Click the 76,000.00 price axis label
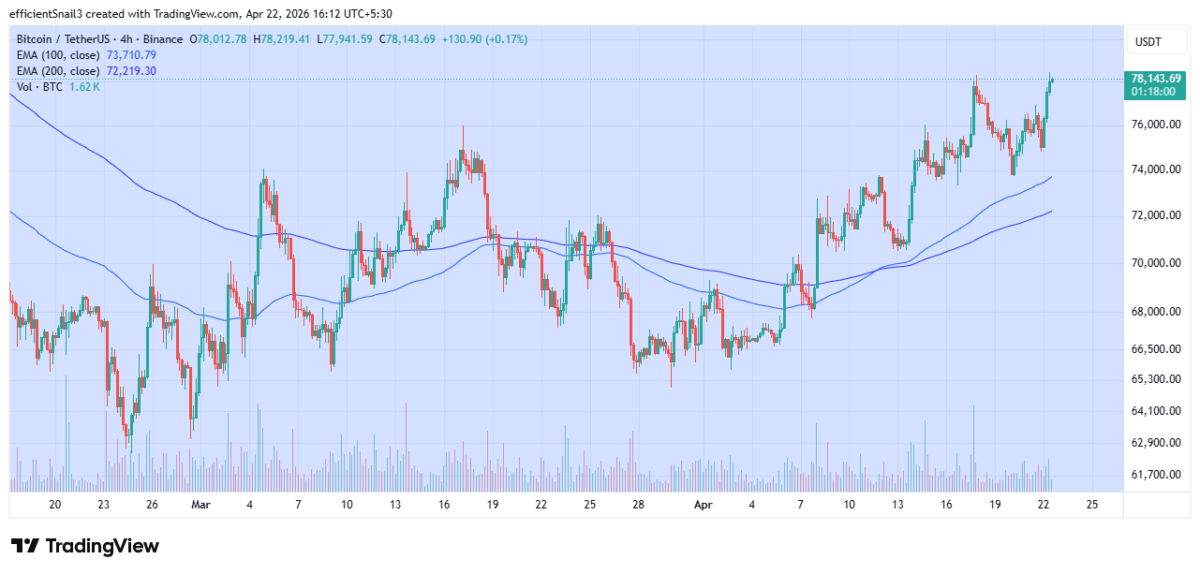 pyautogui.click(x=1156, y=125)
